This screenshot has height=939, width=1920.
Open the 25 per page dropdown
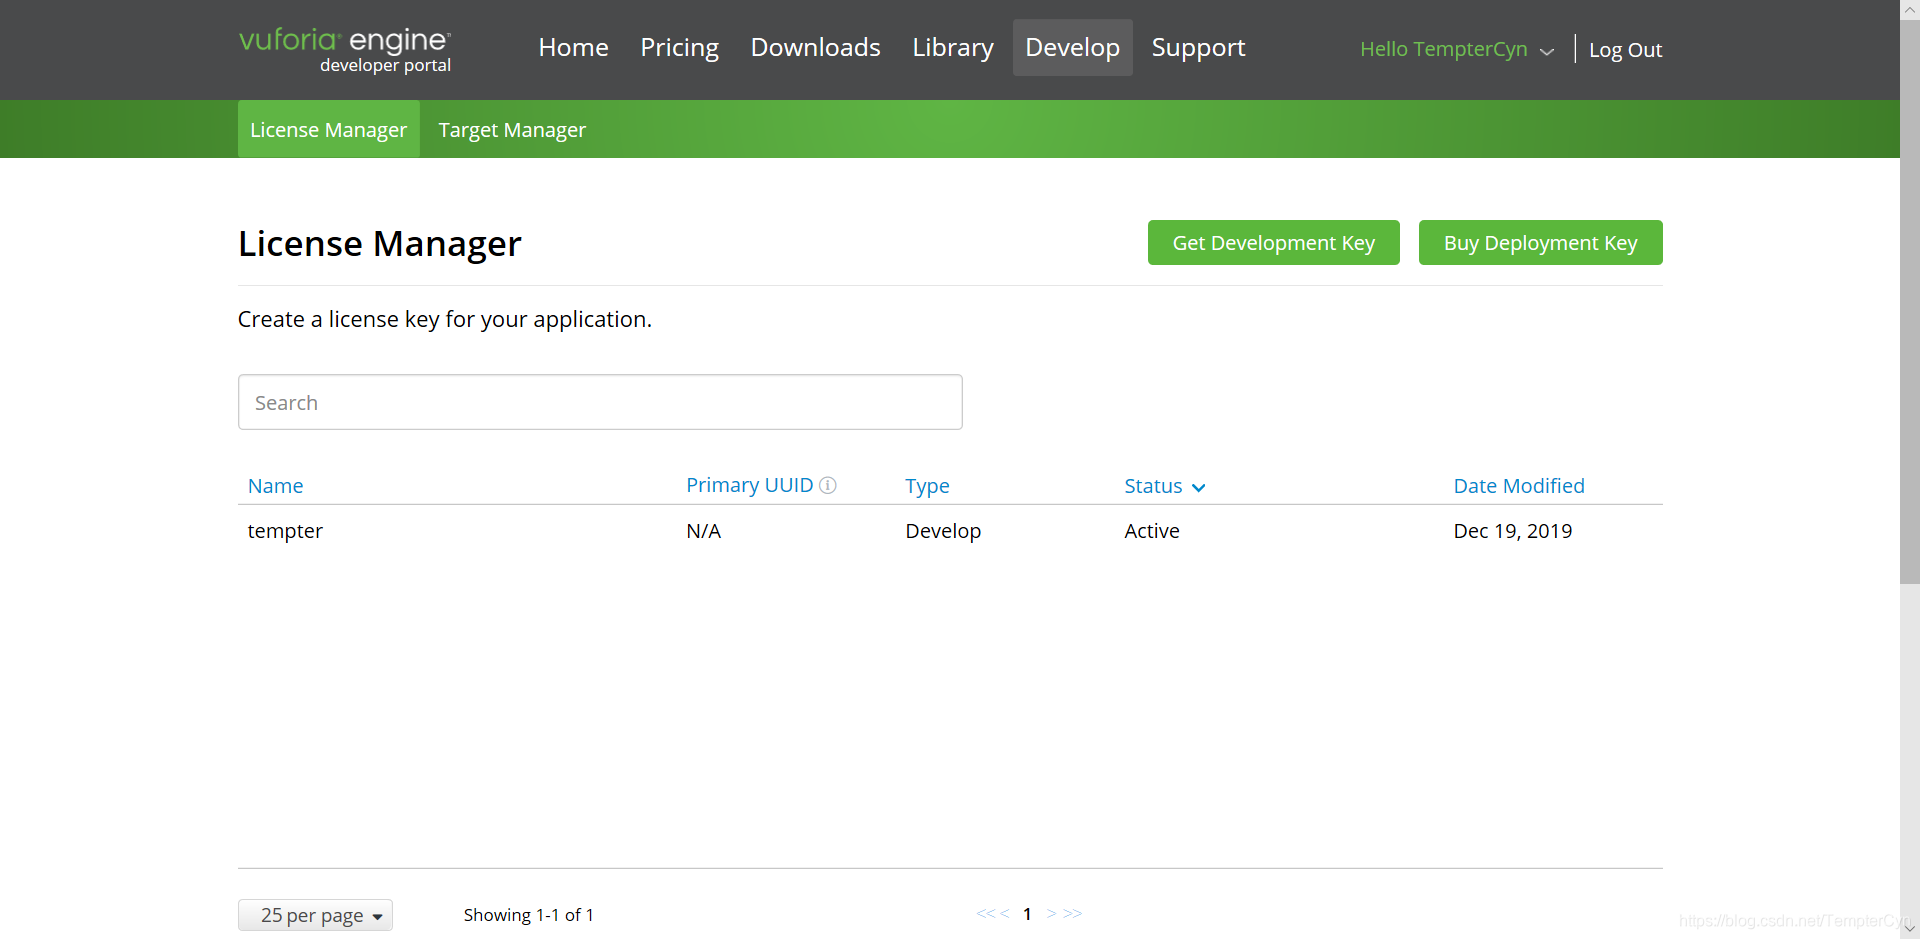[x=315, y=915]
